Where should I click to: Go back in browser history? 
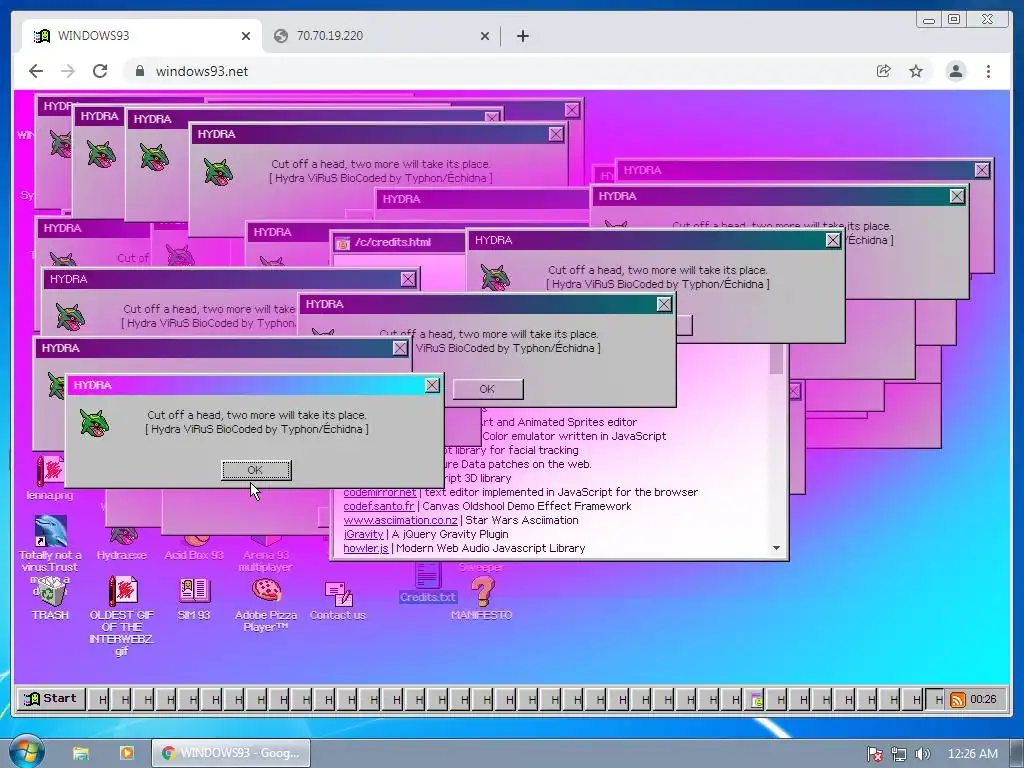tap(36, 71)
